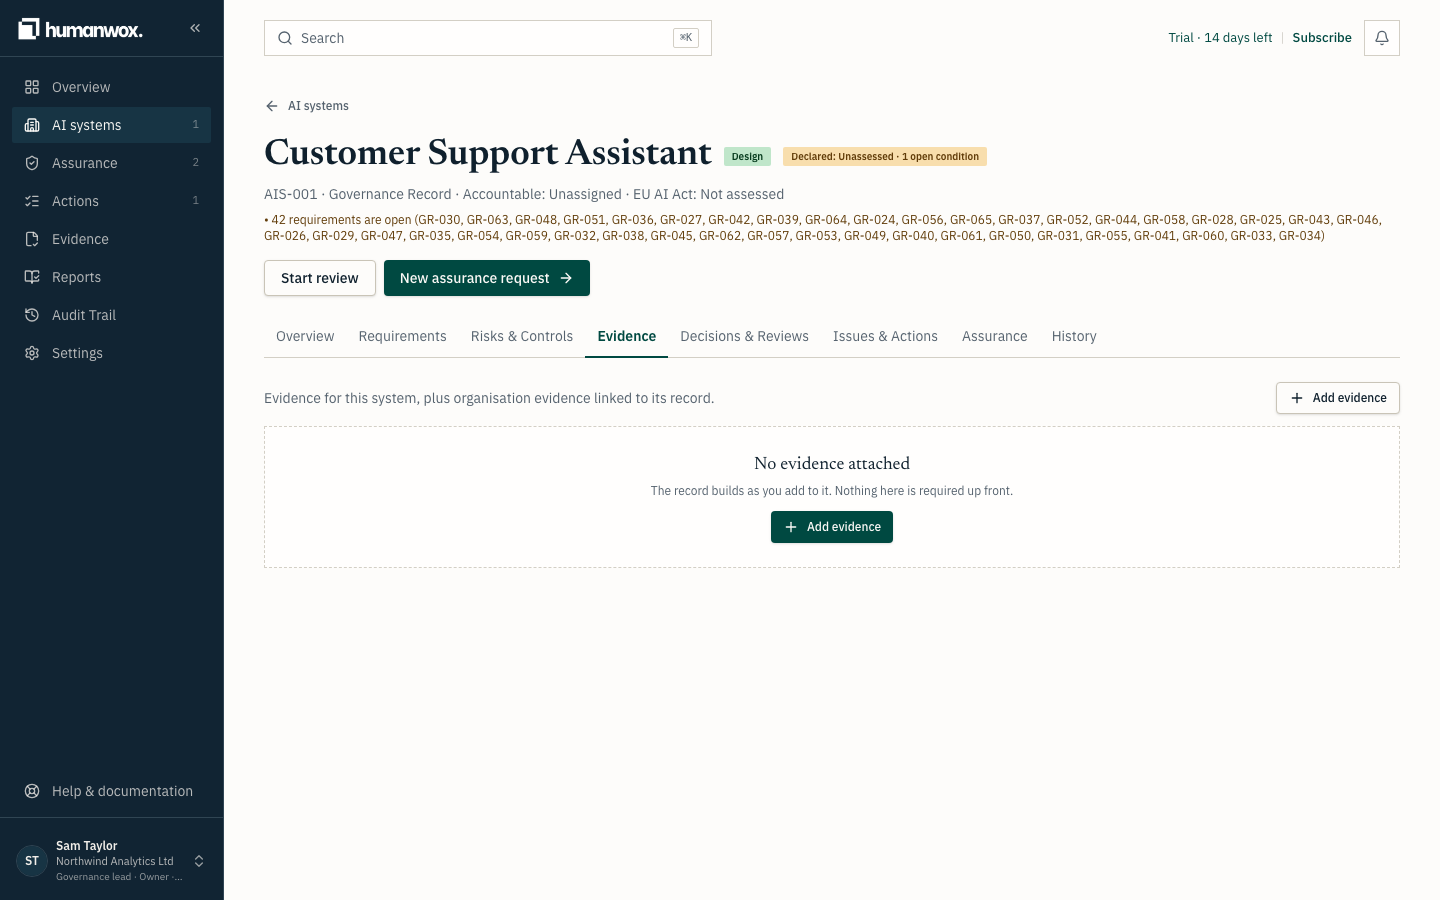This screenshot has width=1440, height=900.
Task: Click the ST user avatar
Action: 32,861
